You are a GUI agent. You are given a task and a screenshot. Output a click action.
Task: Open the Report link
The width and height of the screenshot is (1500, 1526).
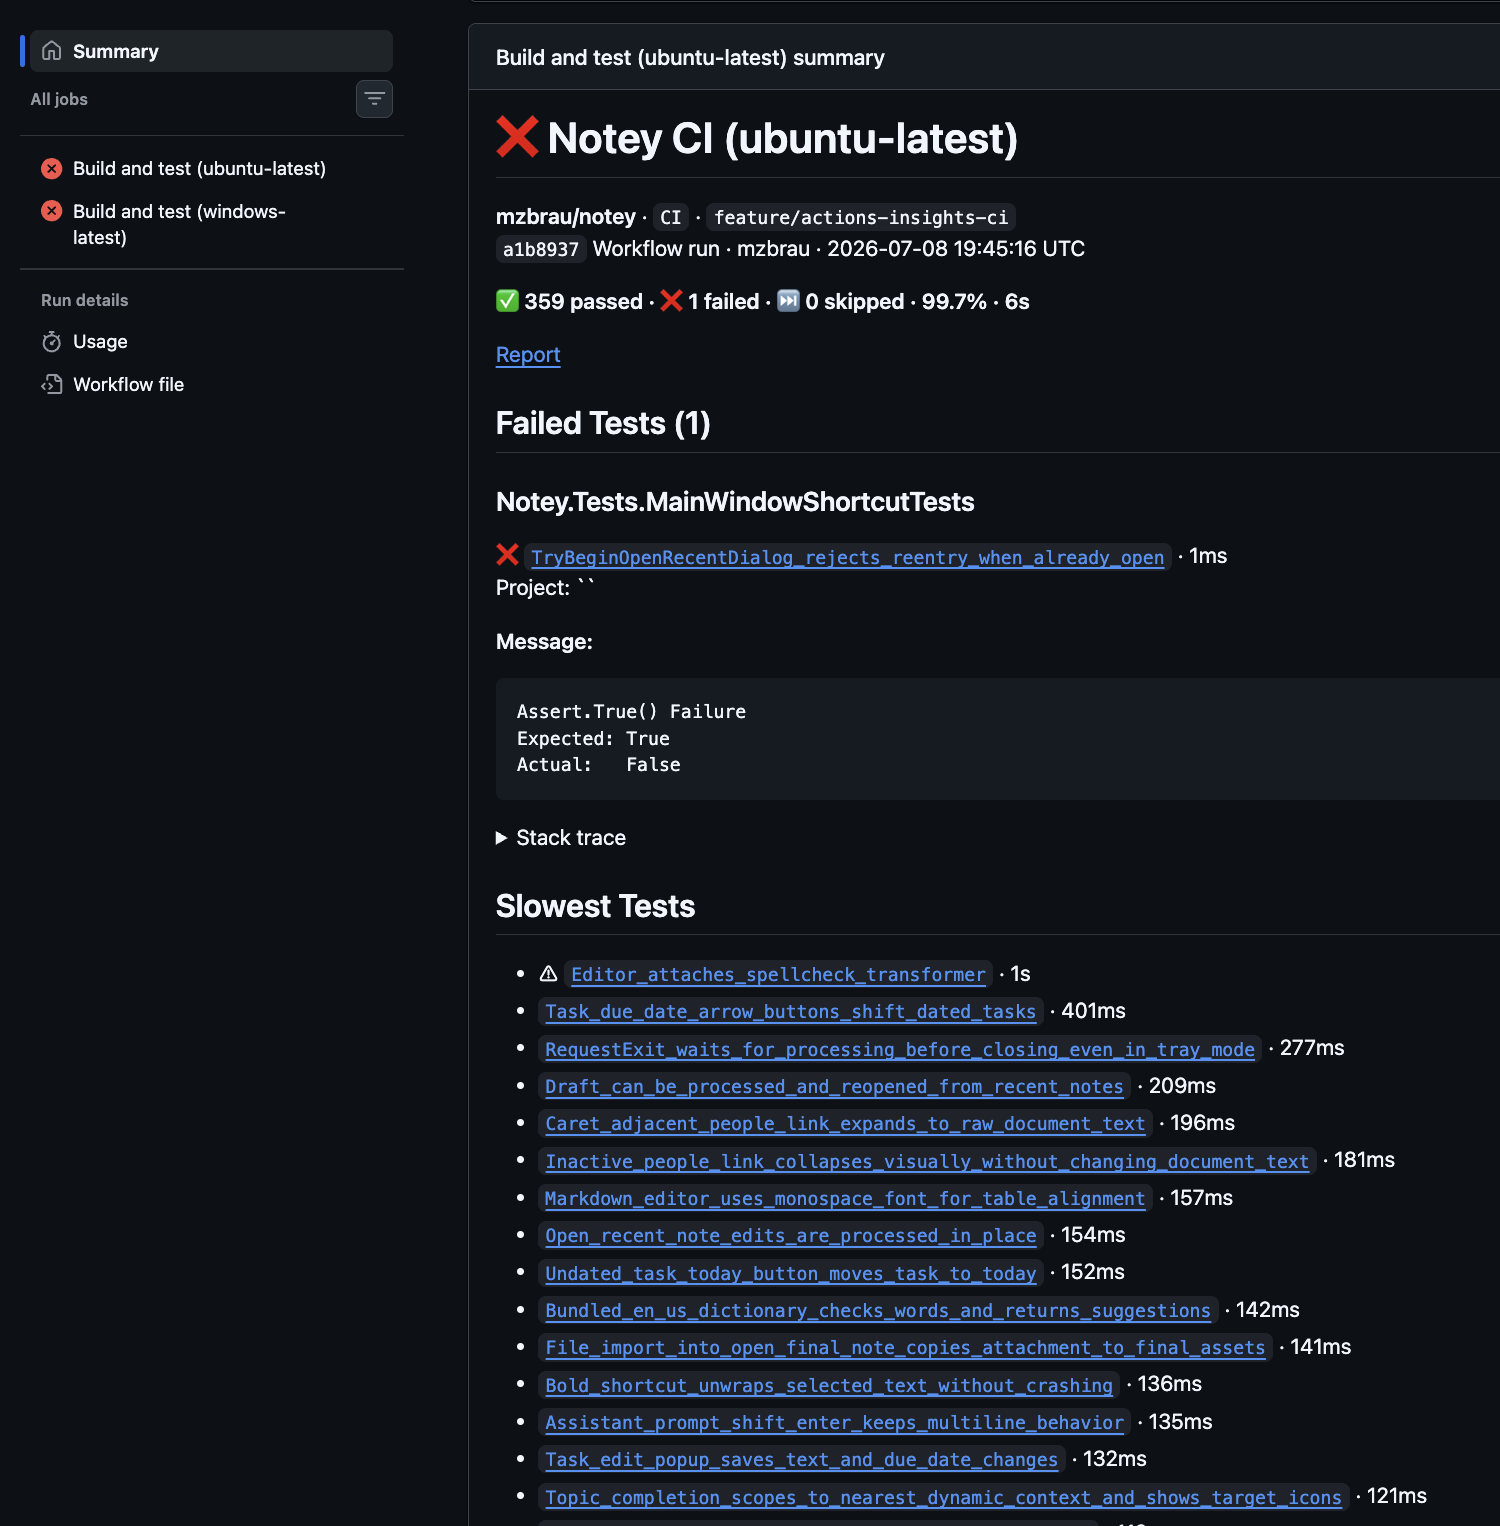[x=528, y=355]
